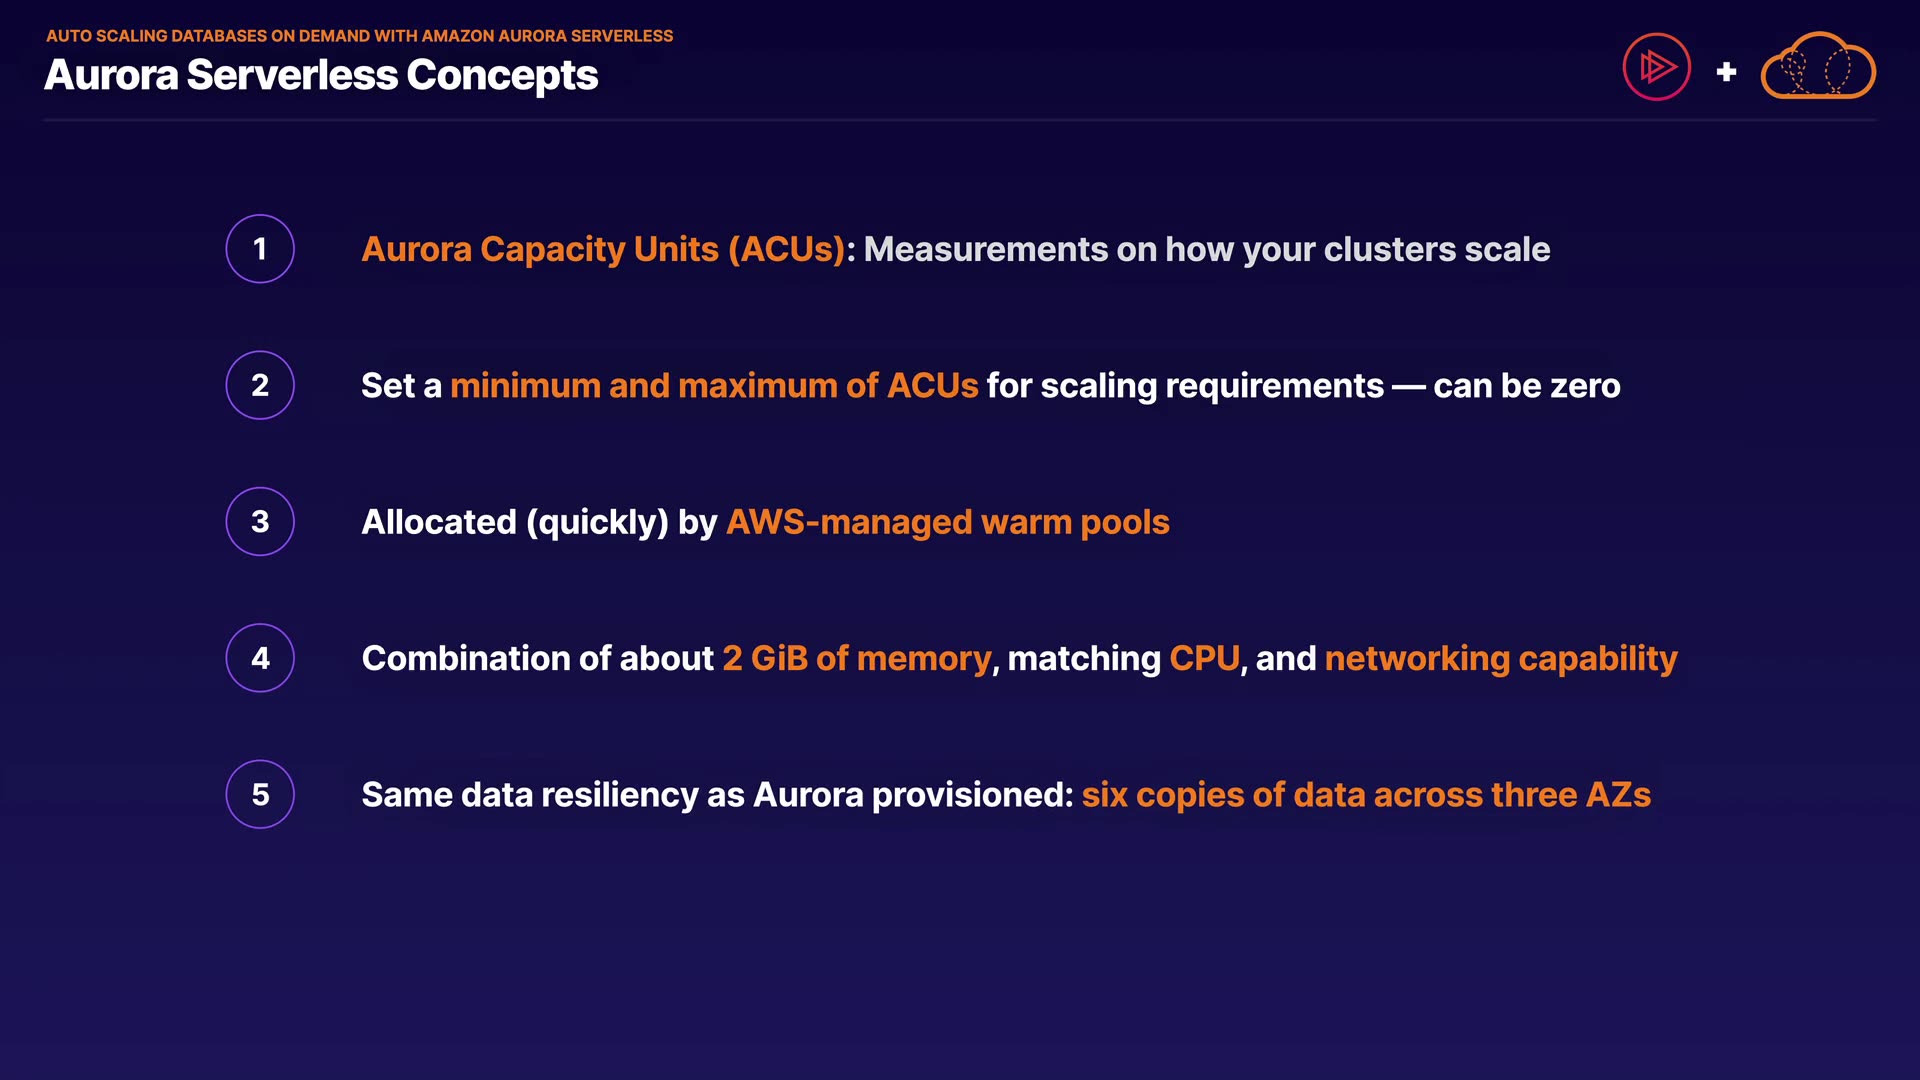Click the orange course subtitle header text

pos(359,36)
